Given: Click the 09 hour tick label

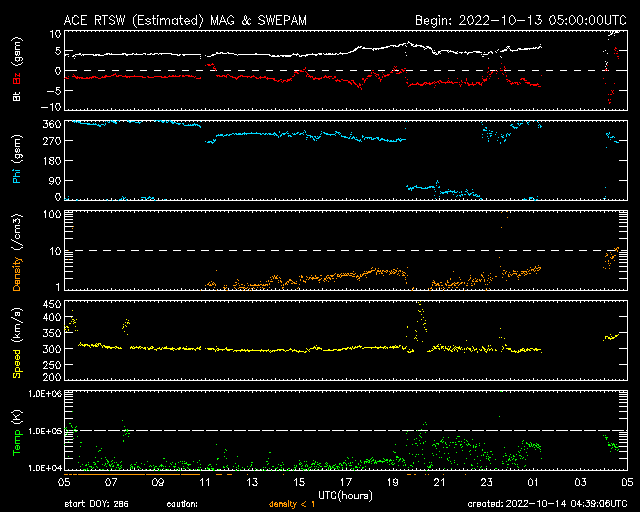Looking at the screenshot, I should (158, 481).
